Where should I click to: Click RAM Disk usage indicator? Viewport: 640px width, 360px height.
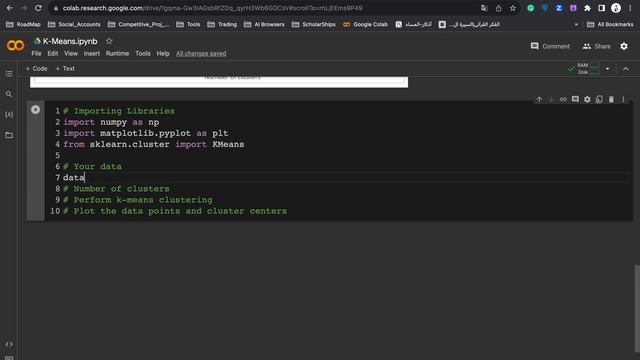click(589, 69)
